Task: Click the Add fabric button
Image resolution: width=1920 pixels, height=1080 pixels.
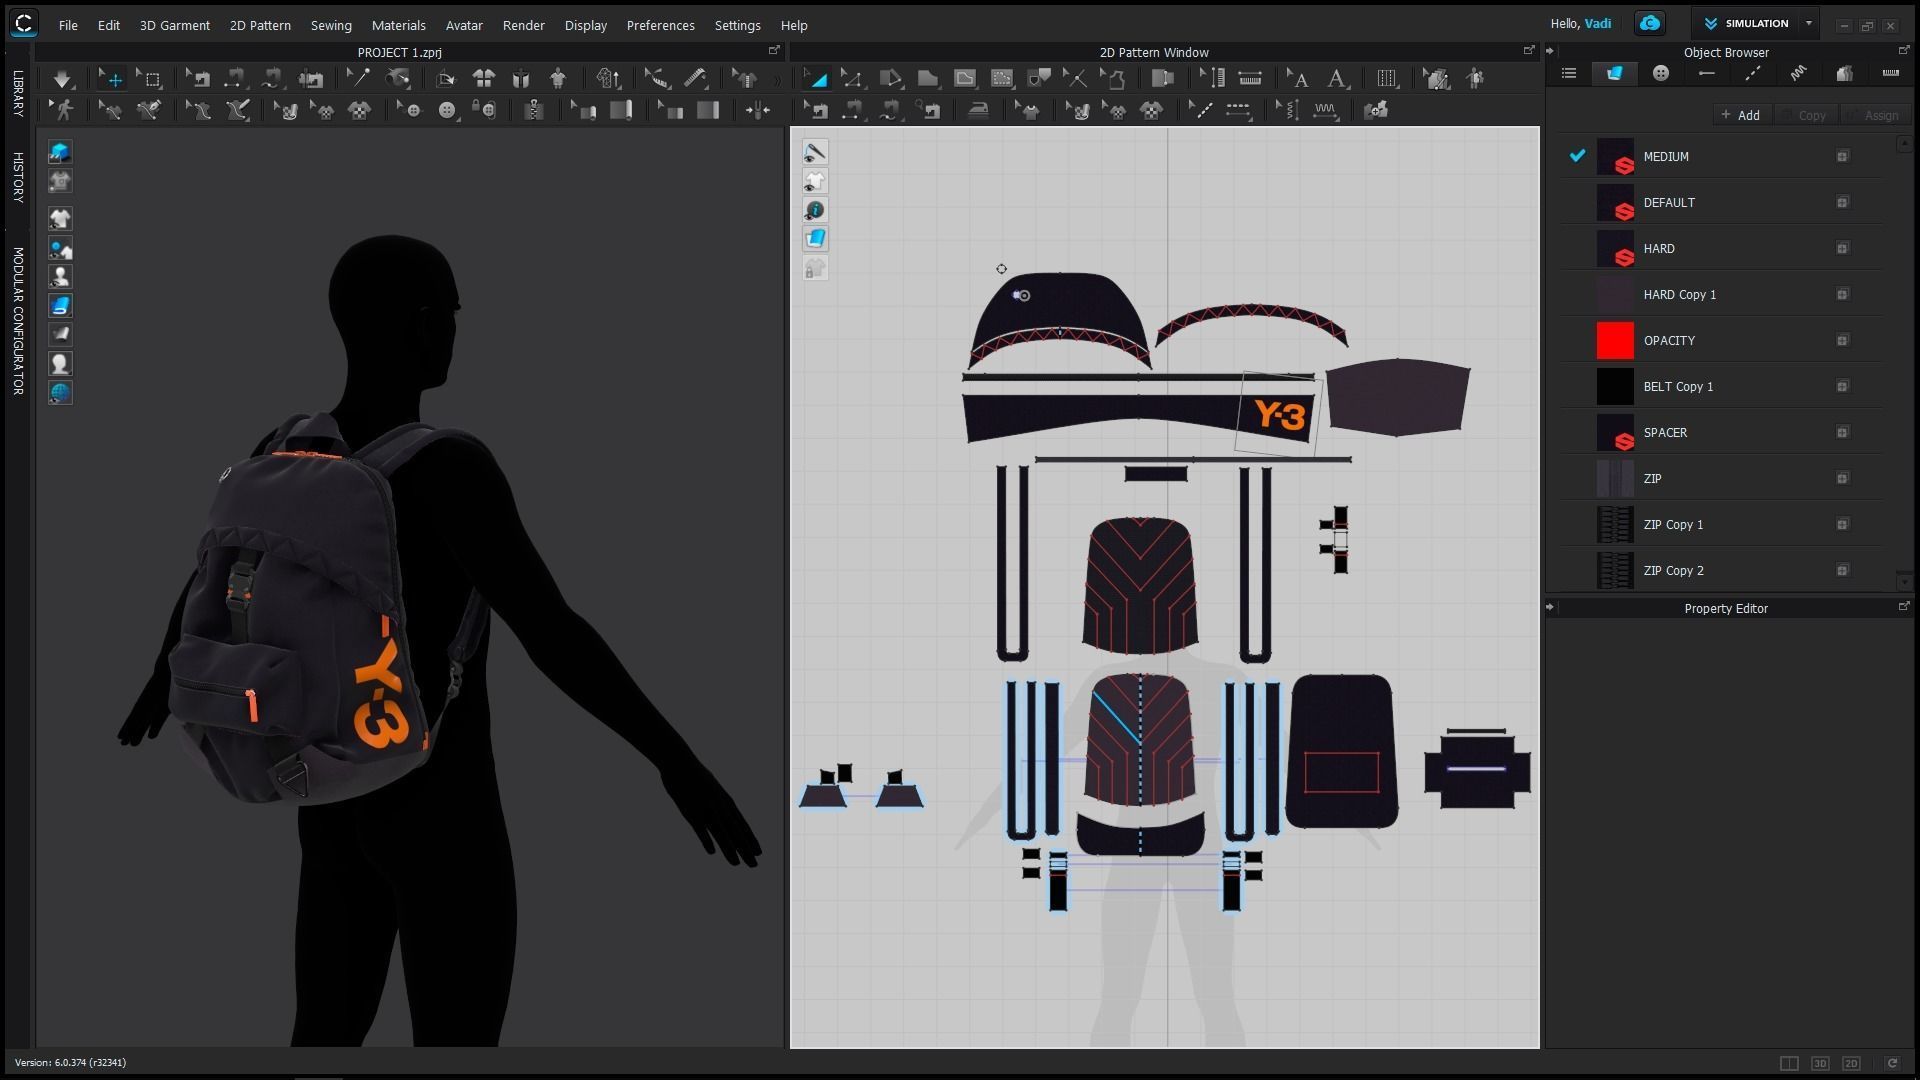Action: (x=1741, y=115)
